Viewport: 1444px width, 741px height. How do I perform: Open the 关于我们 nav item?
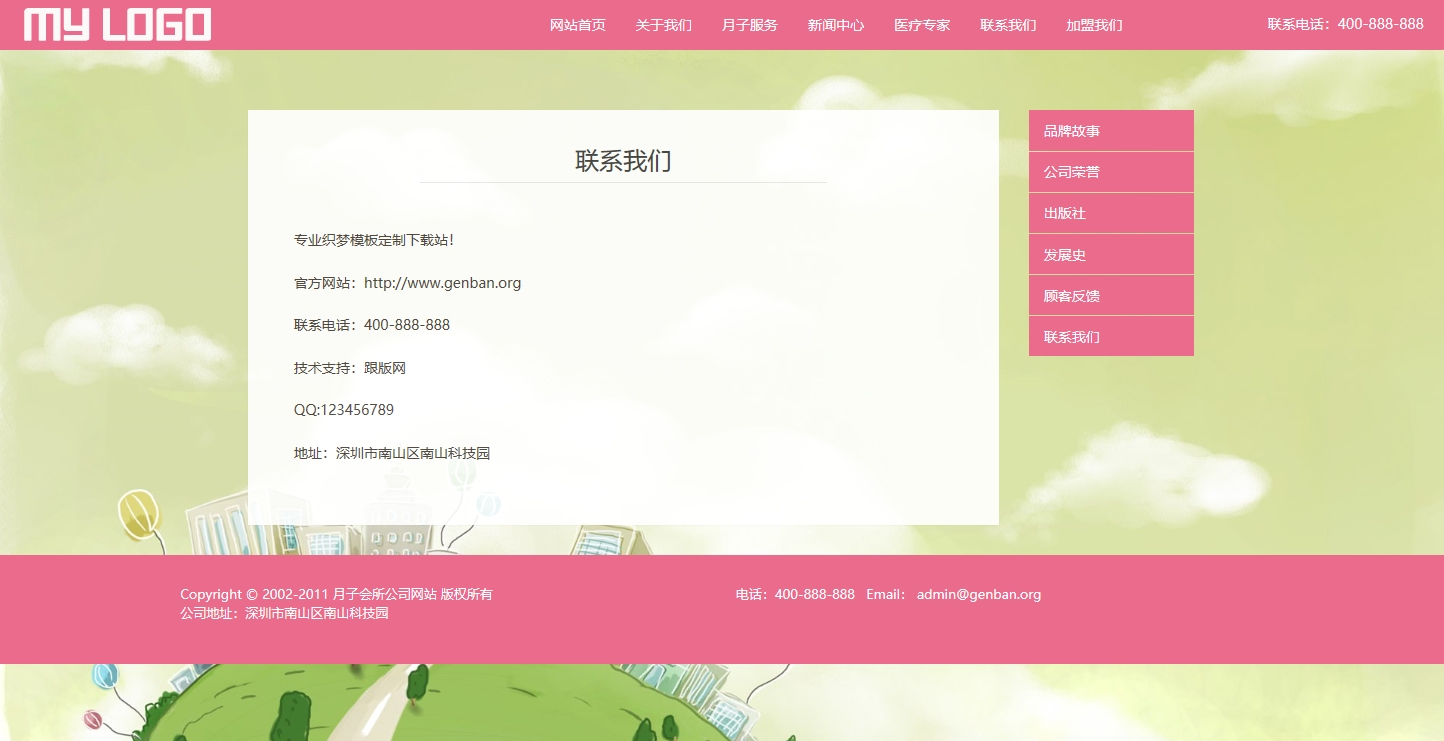(x=664, y=25)
